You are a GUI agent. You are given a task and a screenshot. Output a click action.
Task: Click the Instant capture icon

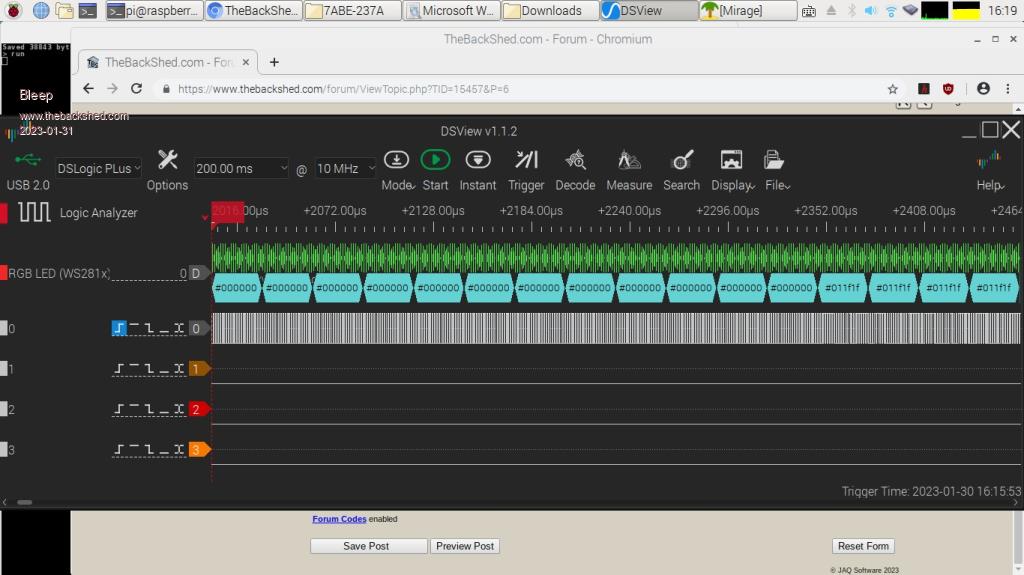coord(478,160)
